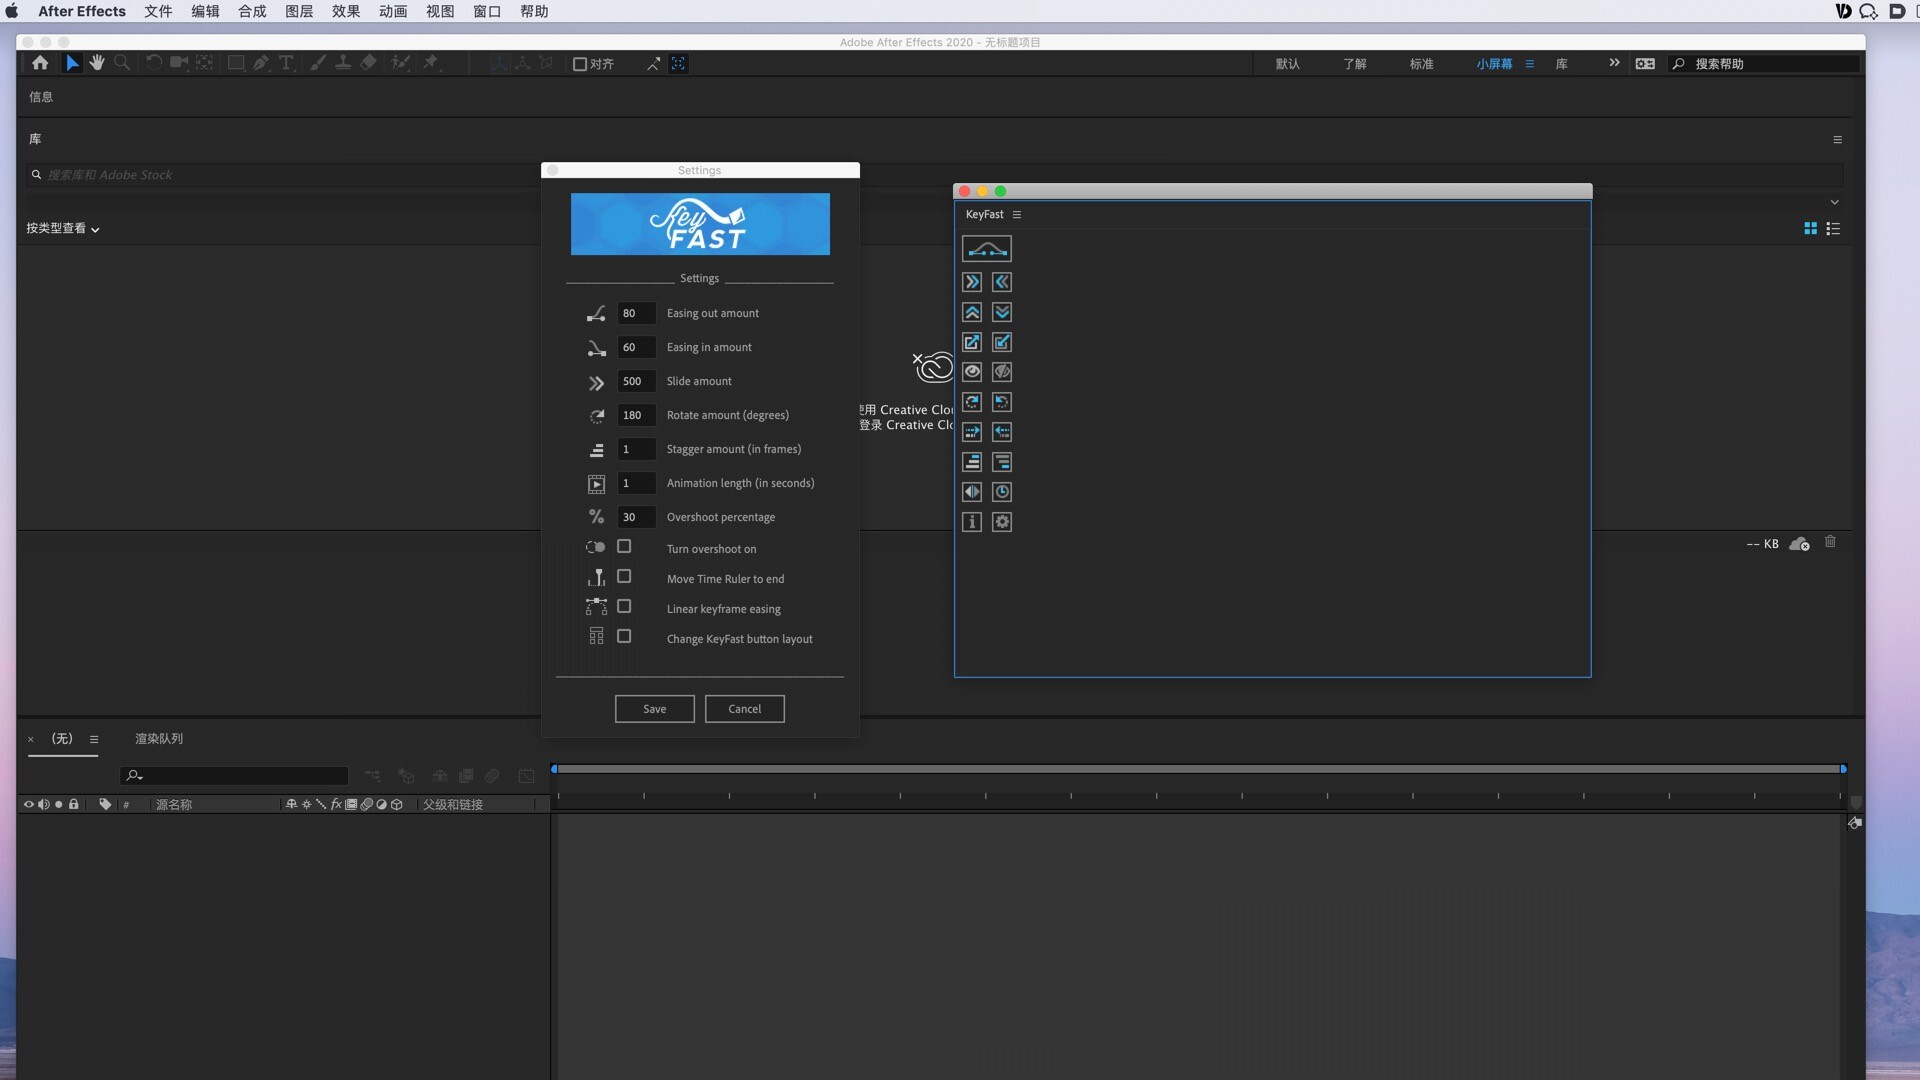Toggle the 对齐 snapping checkbox in toolbar
Image resolution: width=1920 pixels, height=1080 pixels.
[x=579, y=64]
